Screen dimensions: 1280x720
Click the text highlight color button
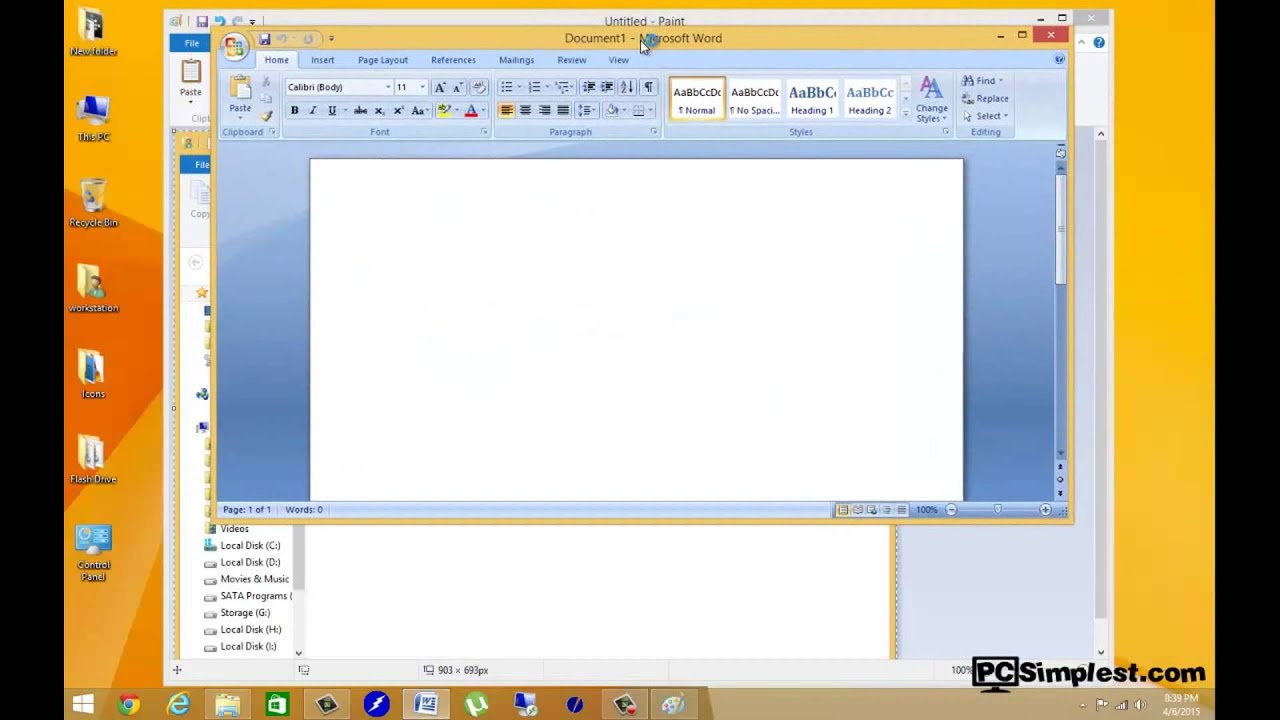(x=444, y=110)
